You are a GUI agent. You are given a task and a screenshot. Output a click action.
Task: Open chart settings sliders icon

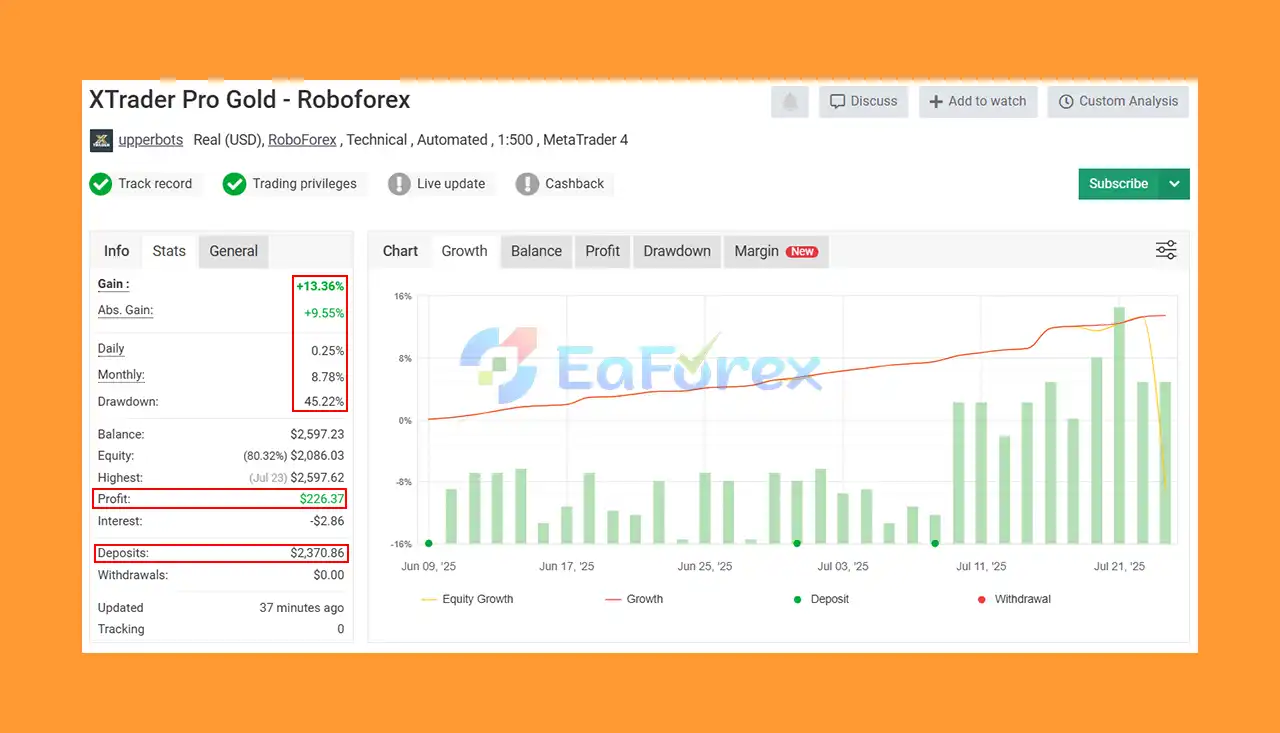pyautogui.click(x=1166, y=250)
